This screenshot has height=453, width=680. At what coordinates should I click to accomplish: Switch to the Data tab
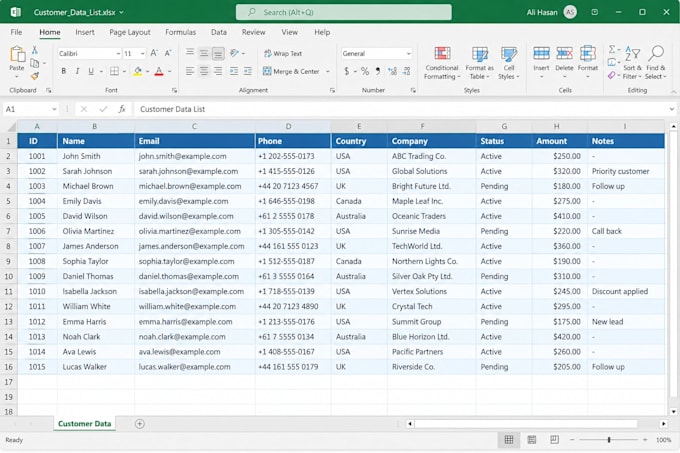coord(219,32)
